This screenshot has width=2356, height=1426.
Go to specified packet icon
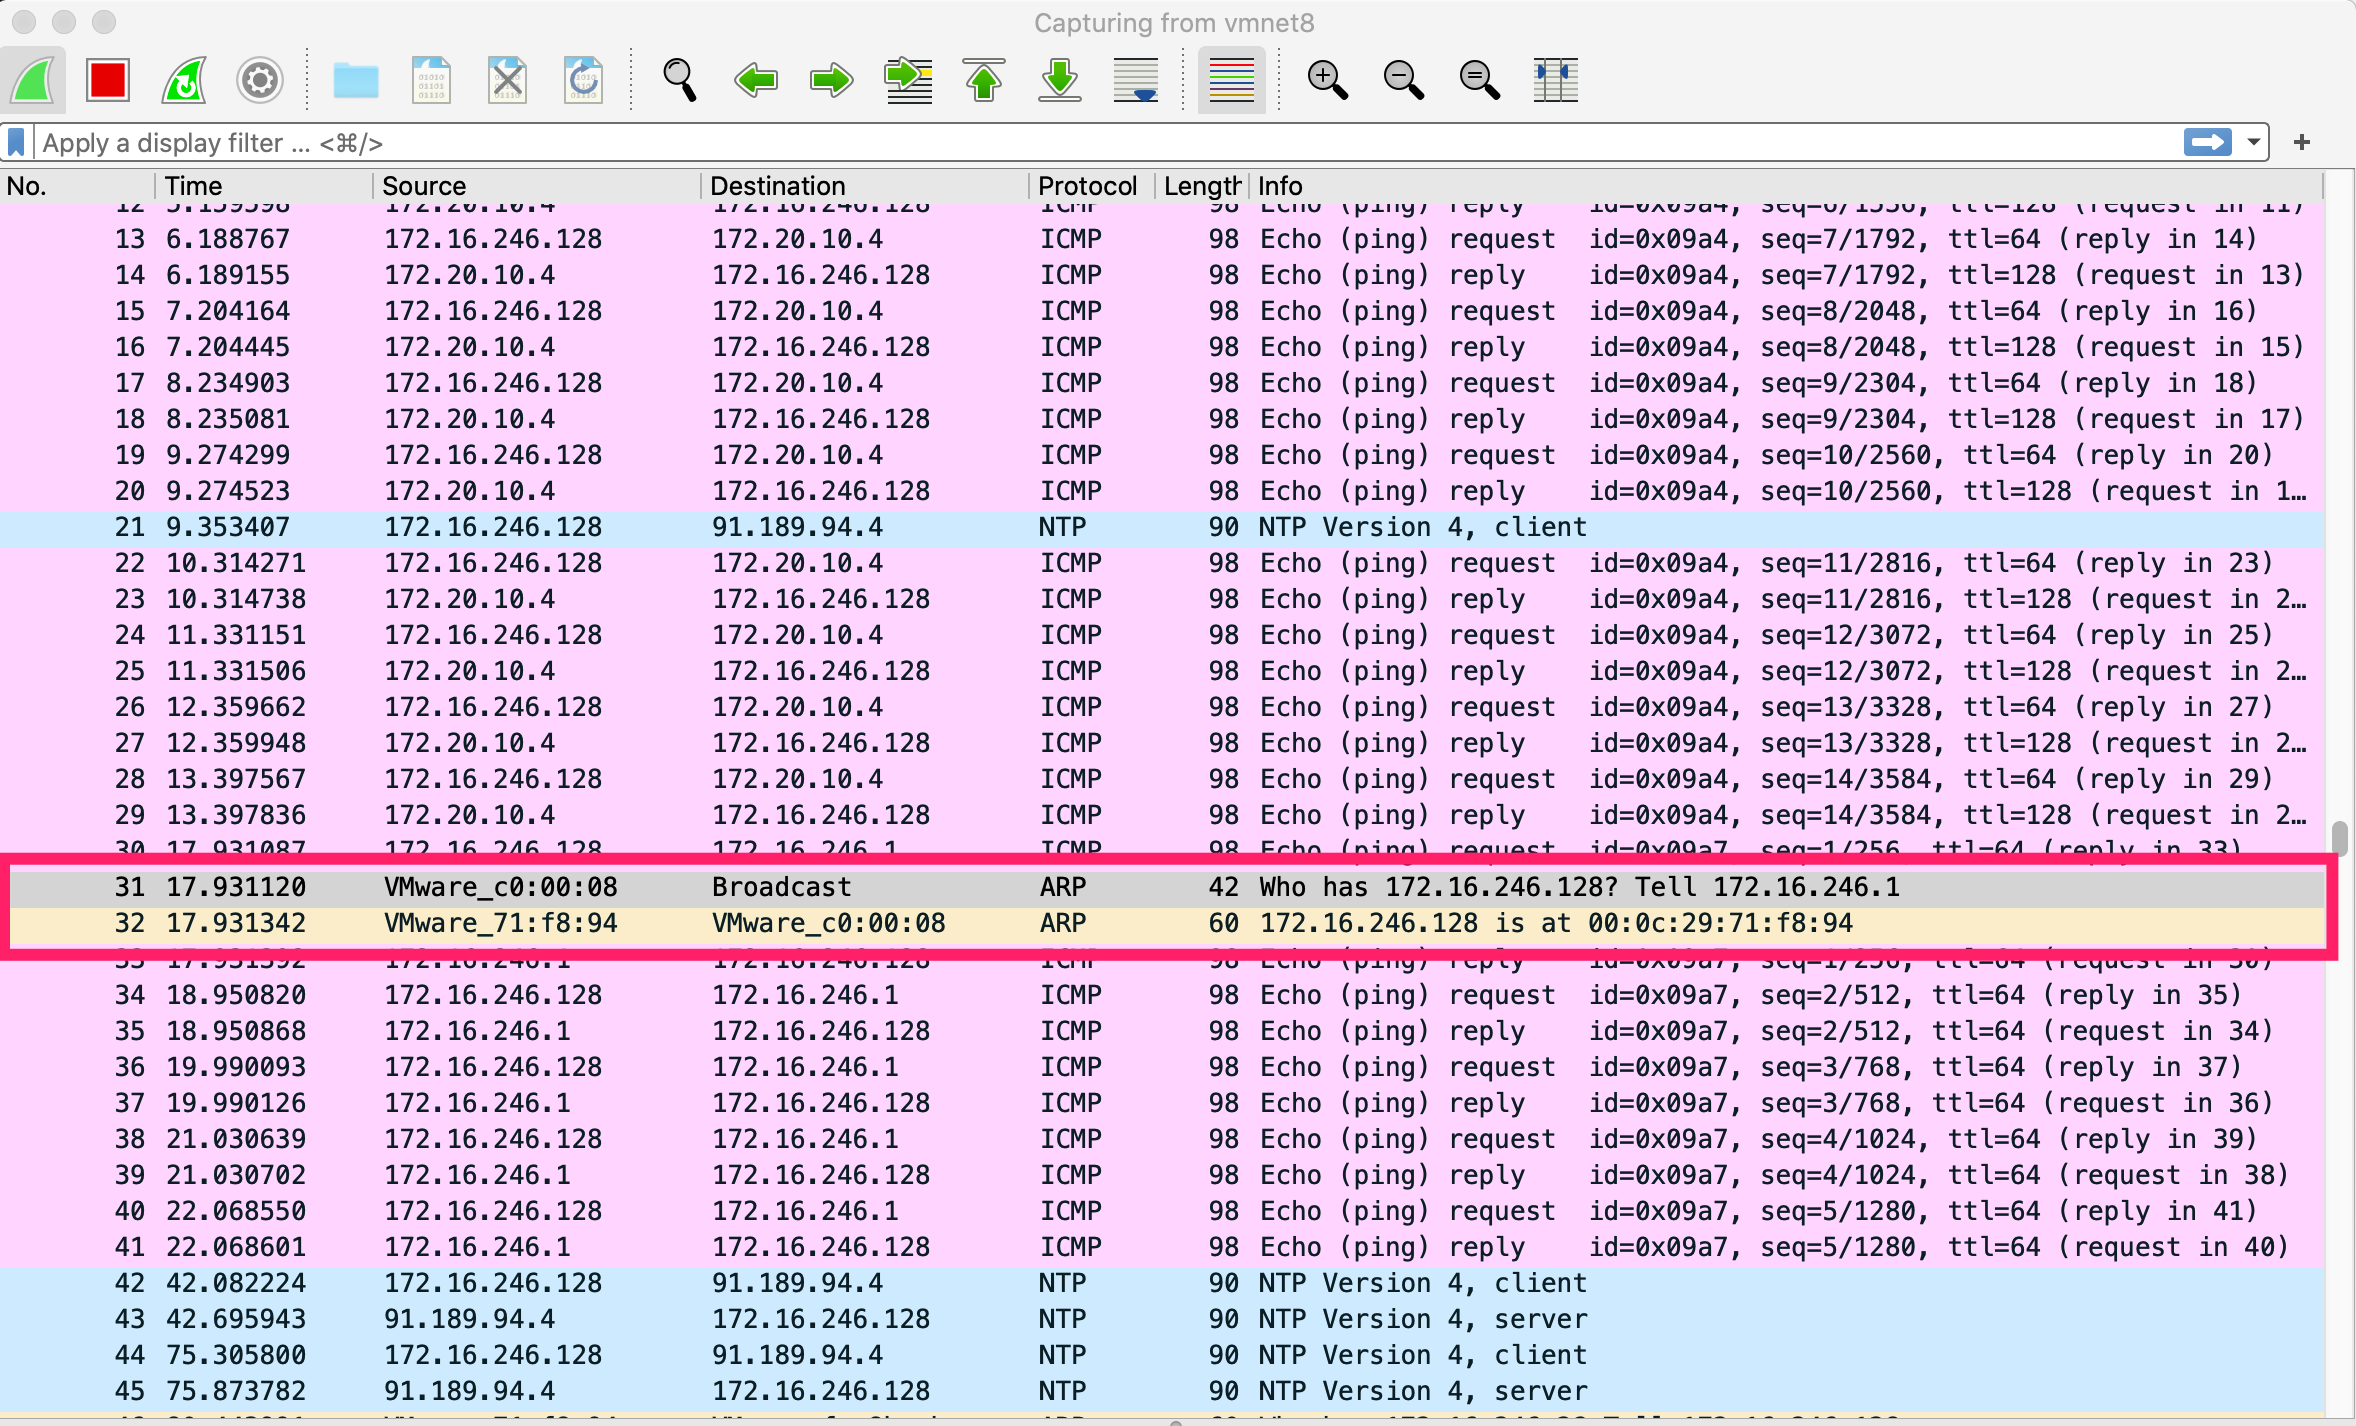pyautogui.click(x=908, y=80)
